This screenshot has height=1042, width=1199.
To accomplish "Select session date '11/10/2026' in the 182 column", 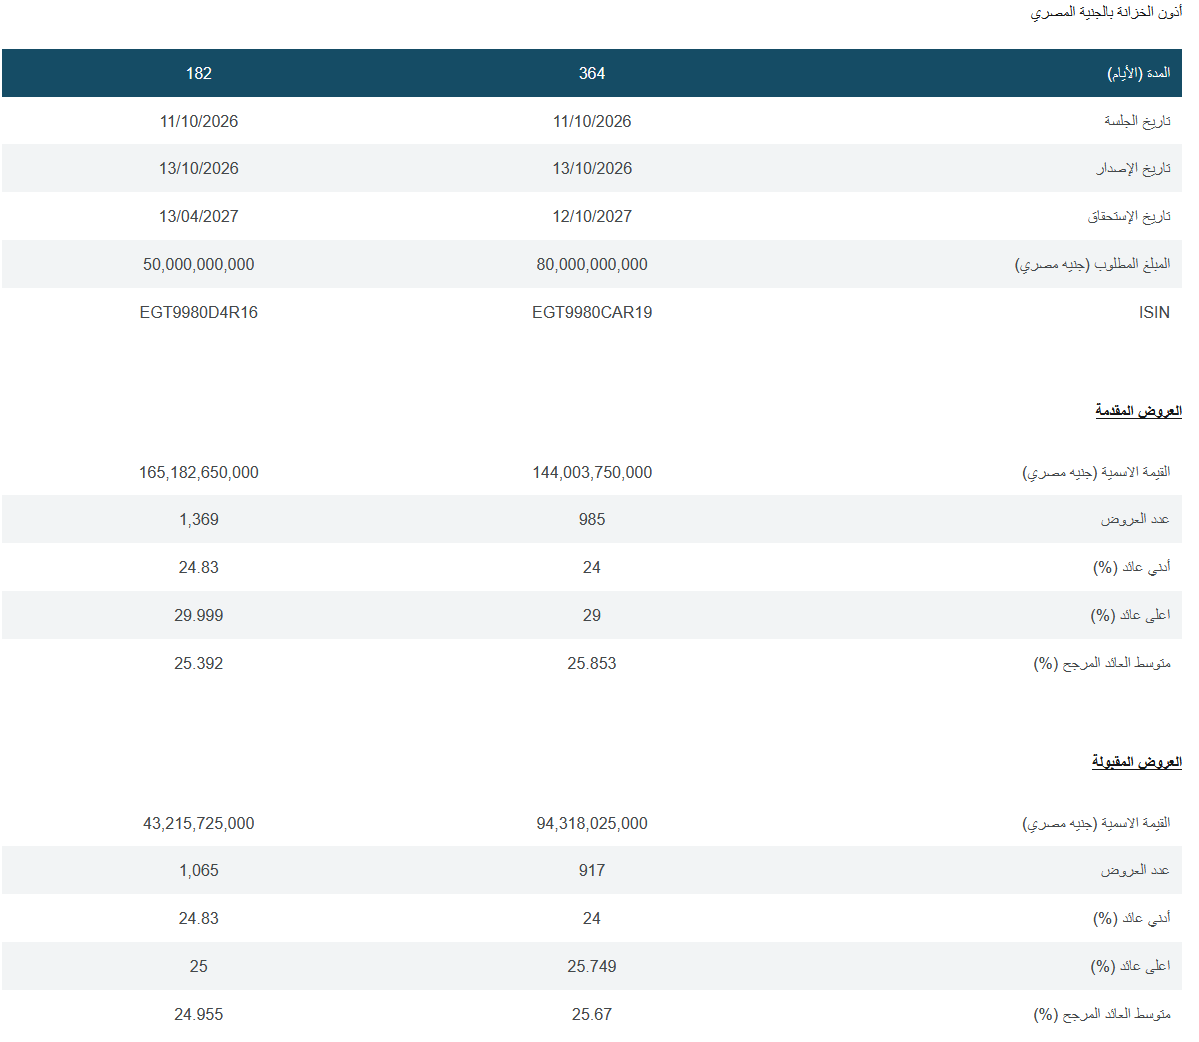I will click(199, 122).
